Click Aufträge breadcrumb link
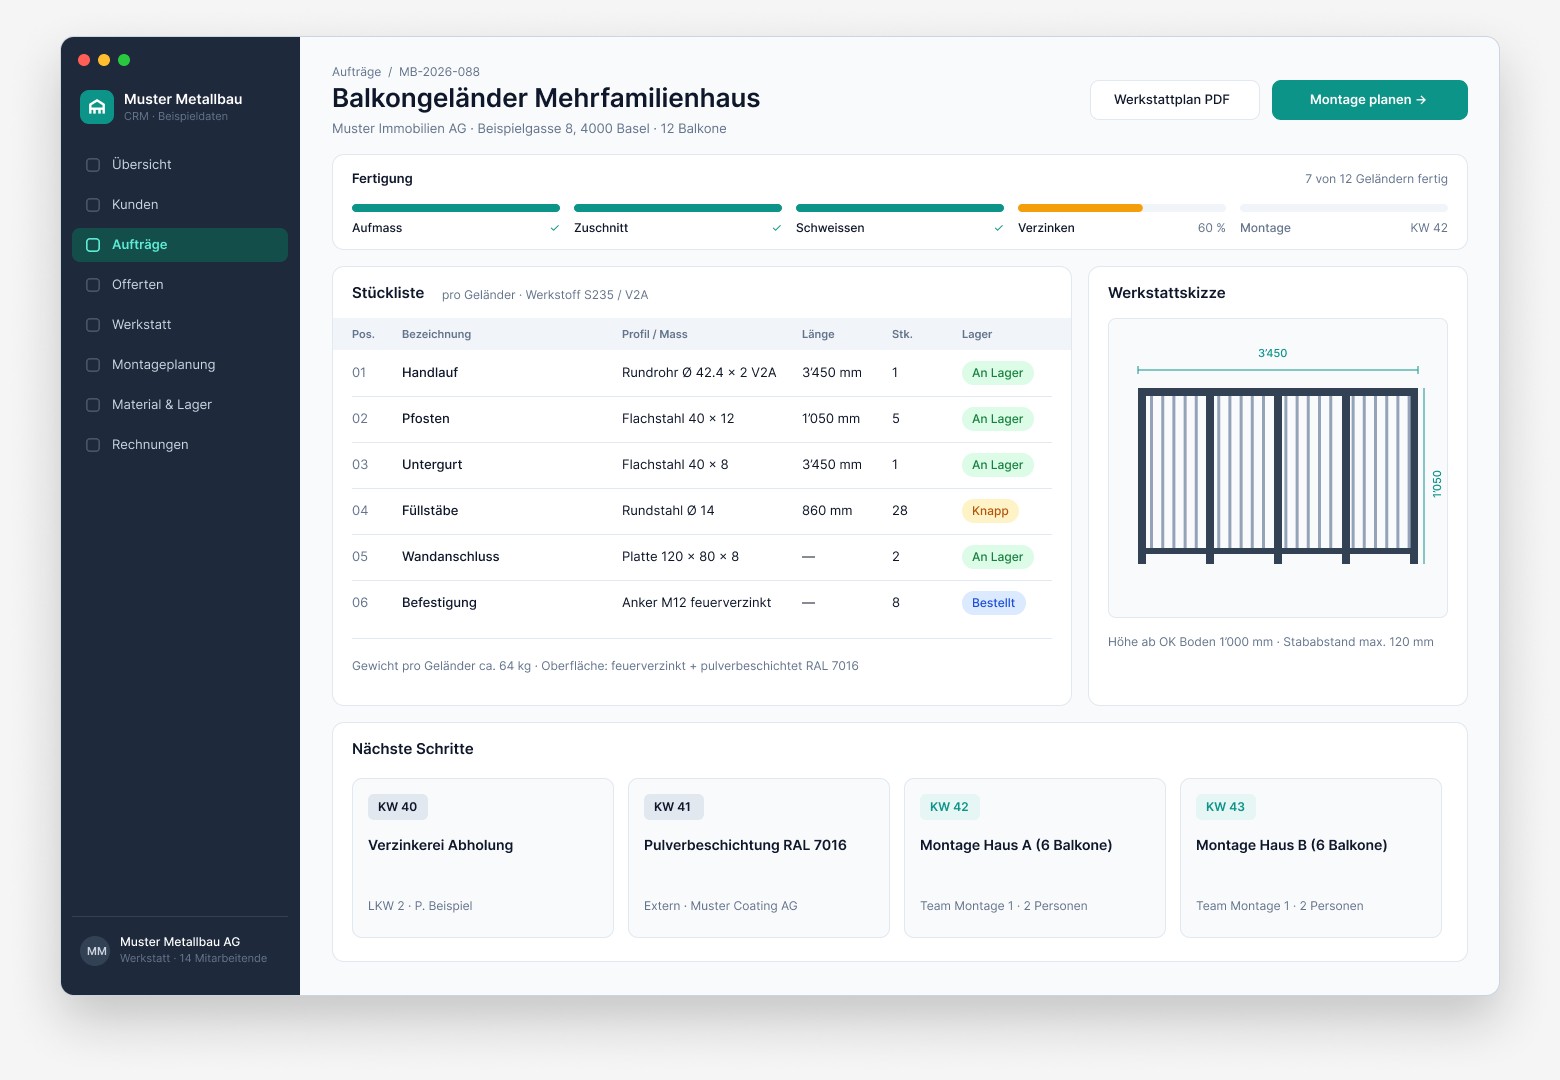Screen dimensions: 1560x1080 [356, 72]
